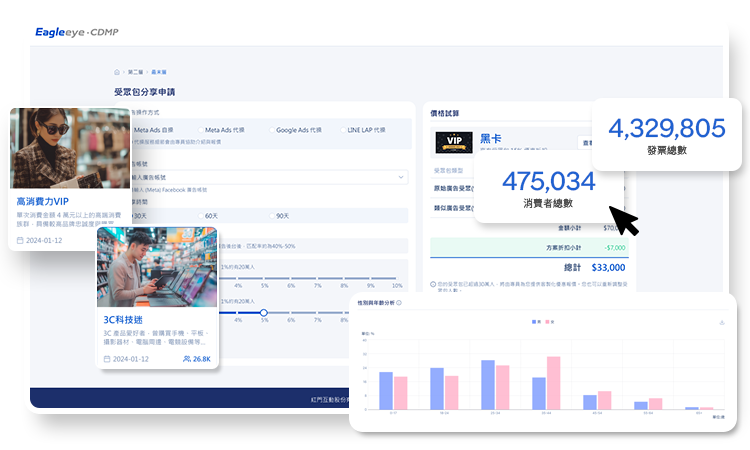Open the ad account dropdown arrow
Screen dimensions: 750x450
401,177
